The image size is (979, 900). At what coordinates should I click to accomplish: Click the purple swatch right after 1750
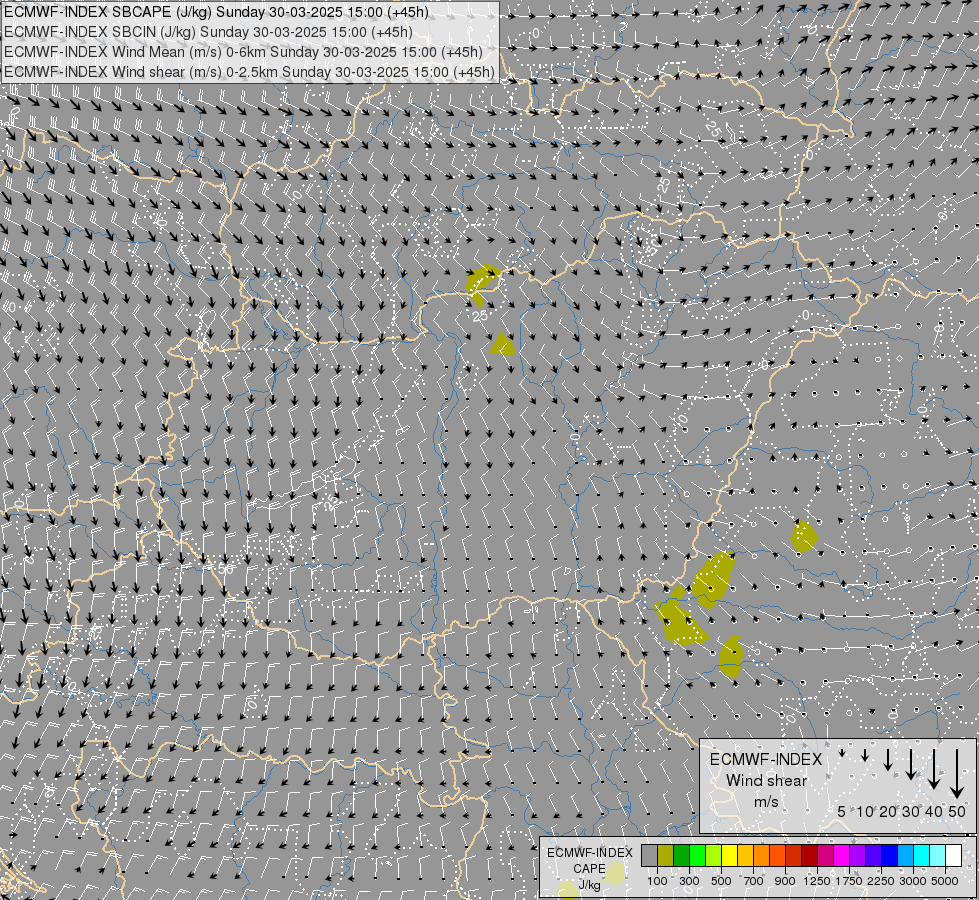(x=858, y=856)
